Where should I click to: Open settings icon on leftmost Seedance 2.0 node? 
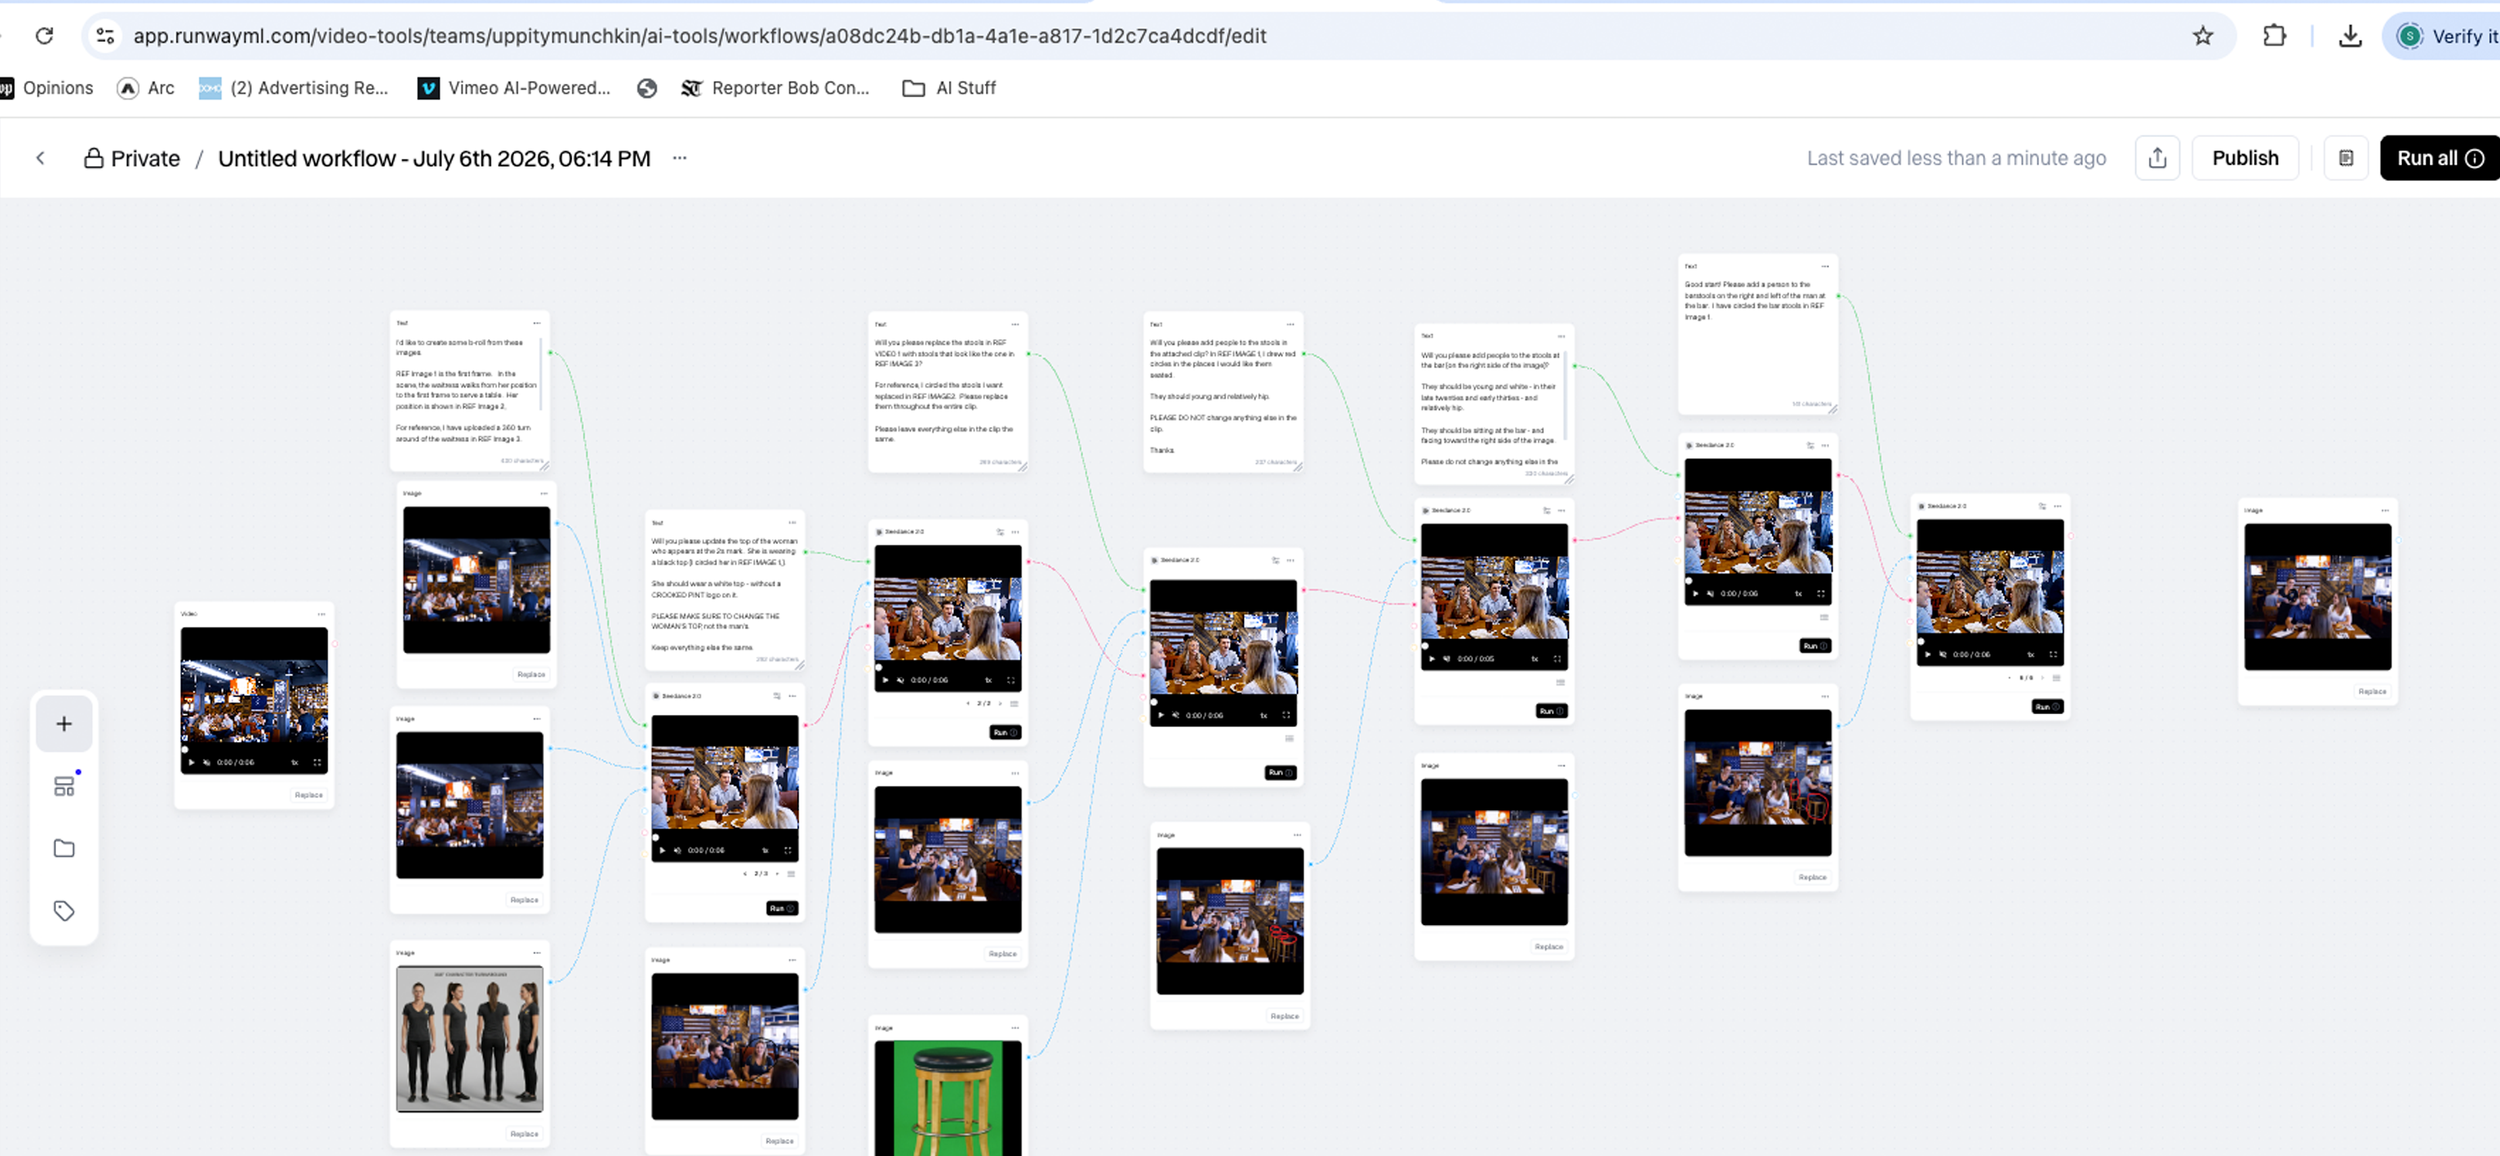tap(777, 696)
